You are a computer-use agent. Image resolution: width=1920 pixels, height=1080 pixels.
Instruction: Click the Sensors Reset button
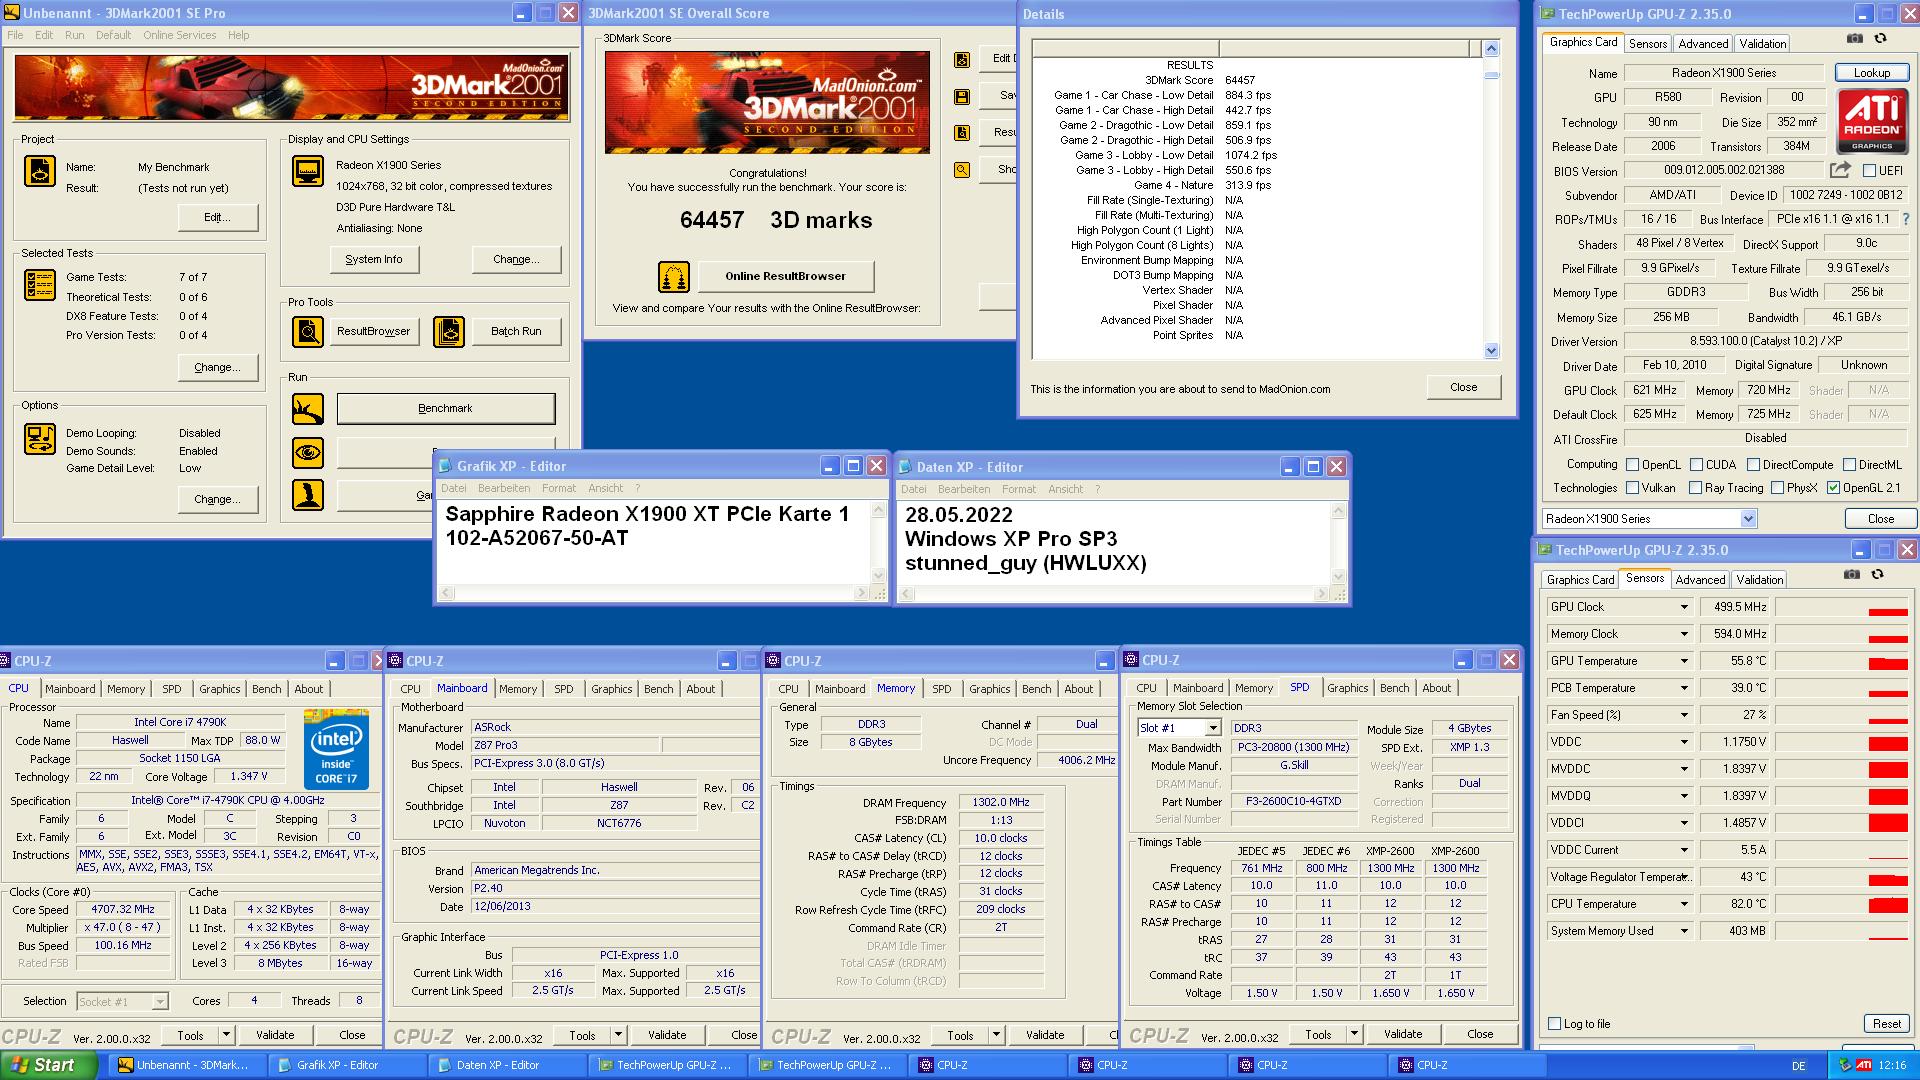pyautogui.click(x=1886, y=1024)
